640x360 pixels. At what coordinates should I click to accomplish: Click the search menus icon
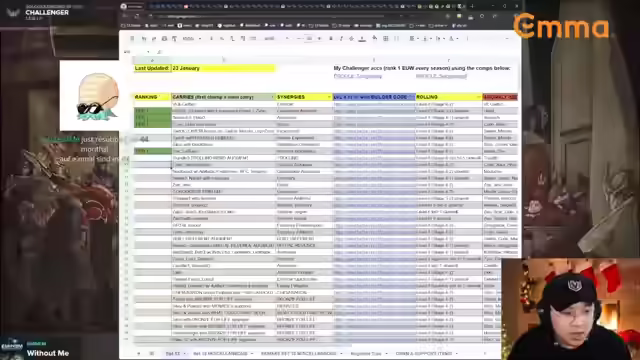pyautogui.click(x=132, y=39)
